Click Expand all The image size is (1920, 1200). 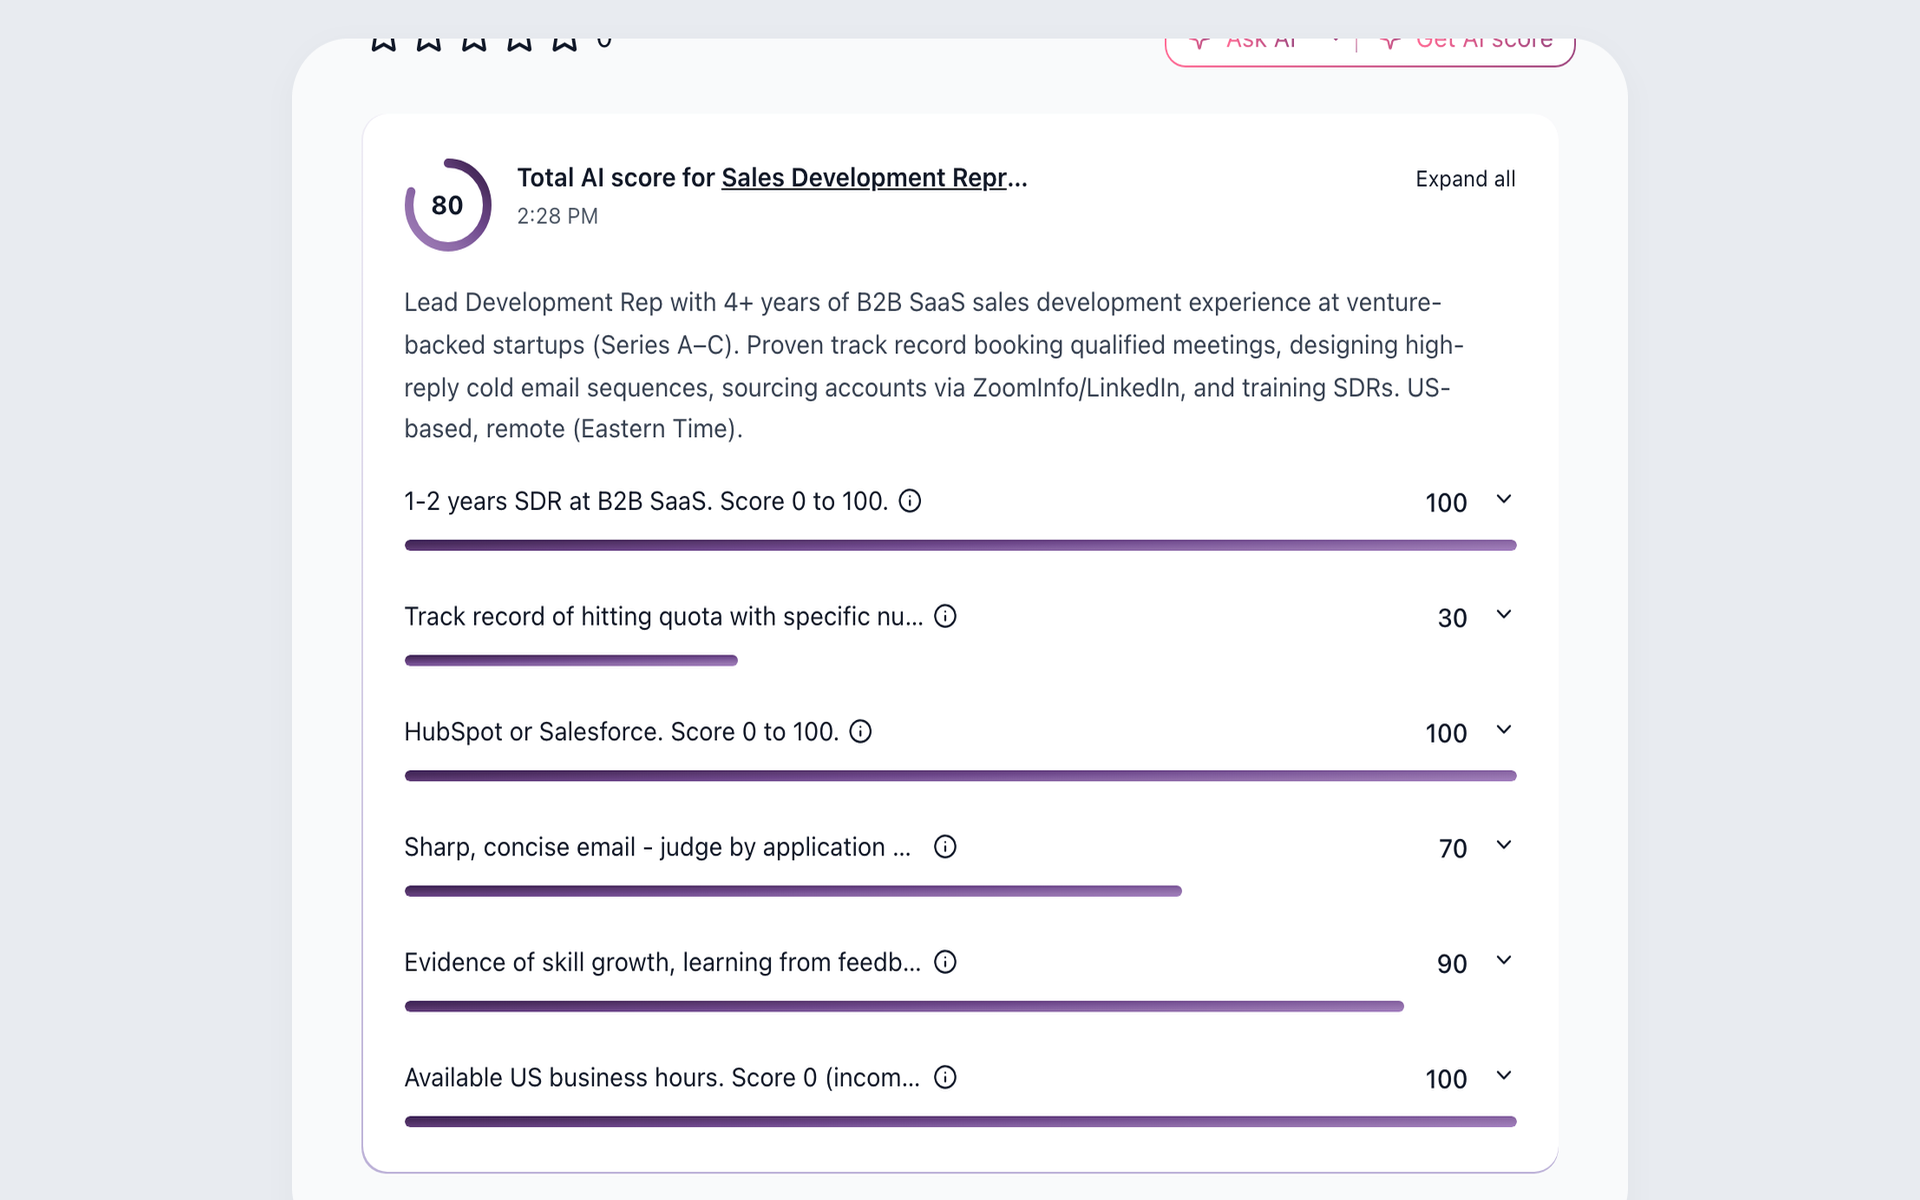click(x=1465, y=179)
